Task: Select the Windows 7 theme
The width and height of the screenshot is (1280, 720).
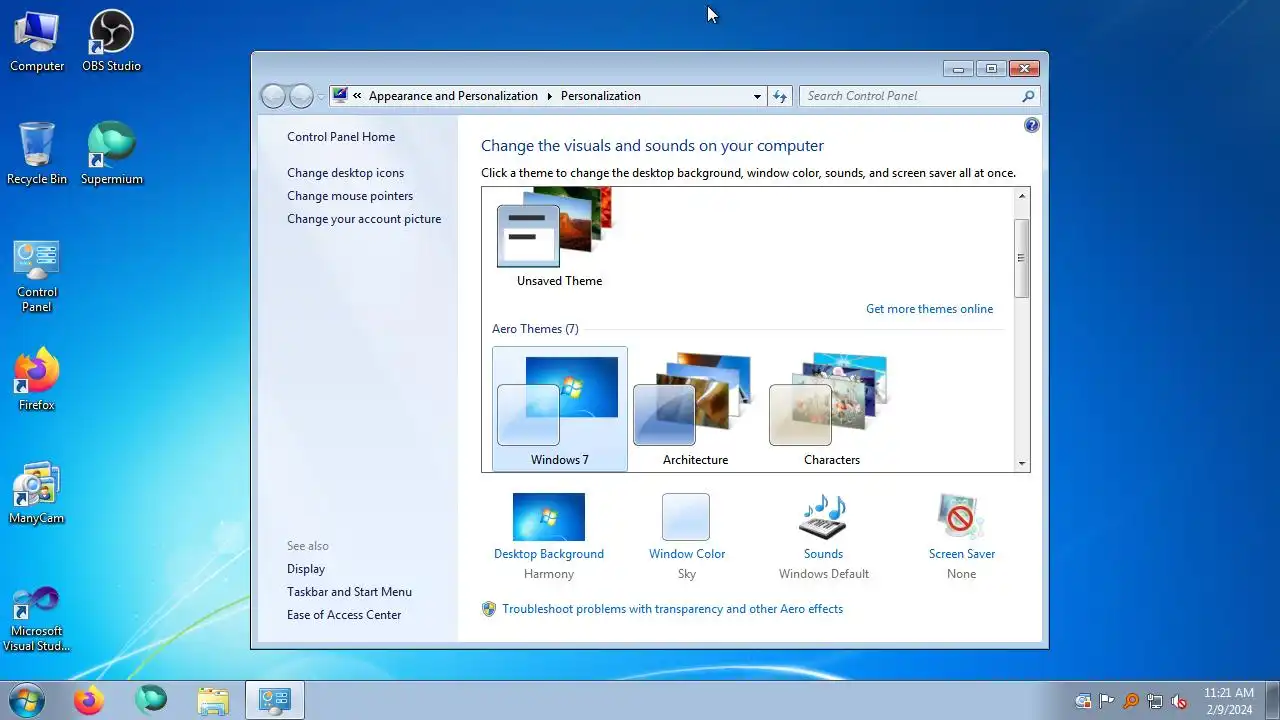Action: [x=560, y=408]
